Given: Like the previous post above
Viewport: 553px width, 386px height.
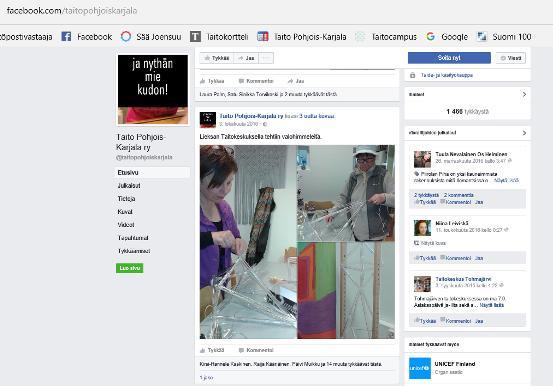Looking at the screenshot, I should click(x=212, y=81).
